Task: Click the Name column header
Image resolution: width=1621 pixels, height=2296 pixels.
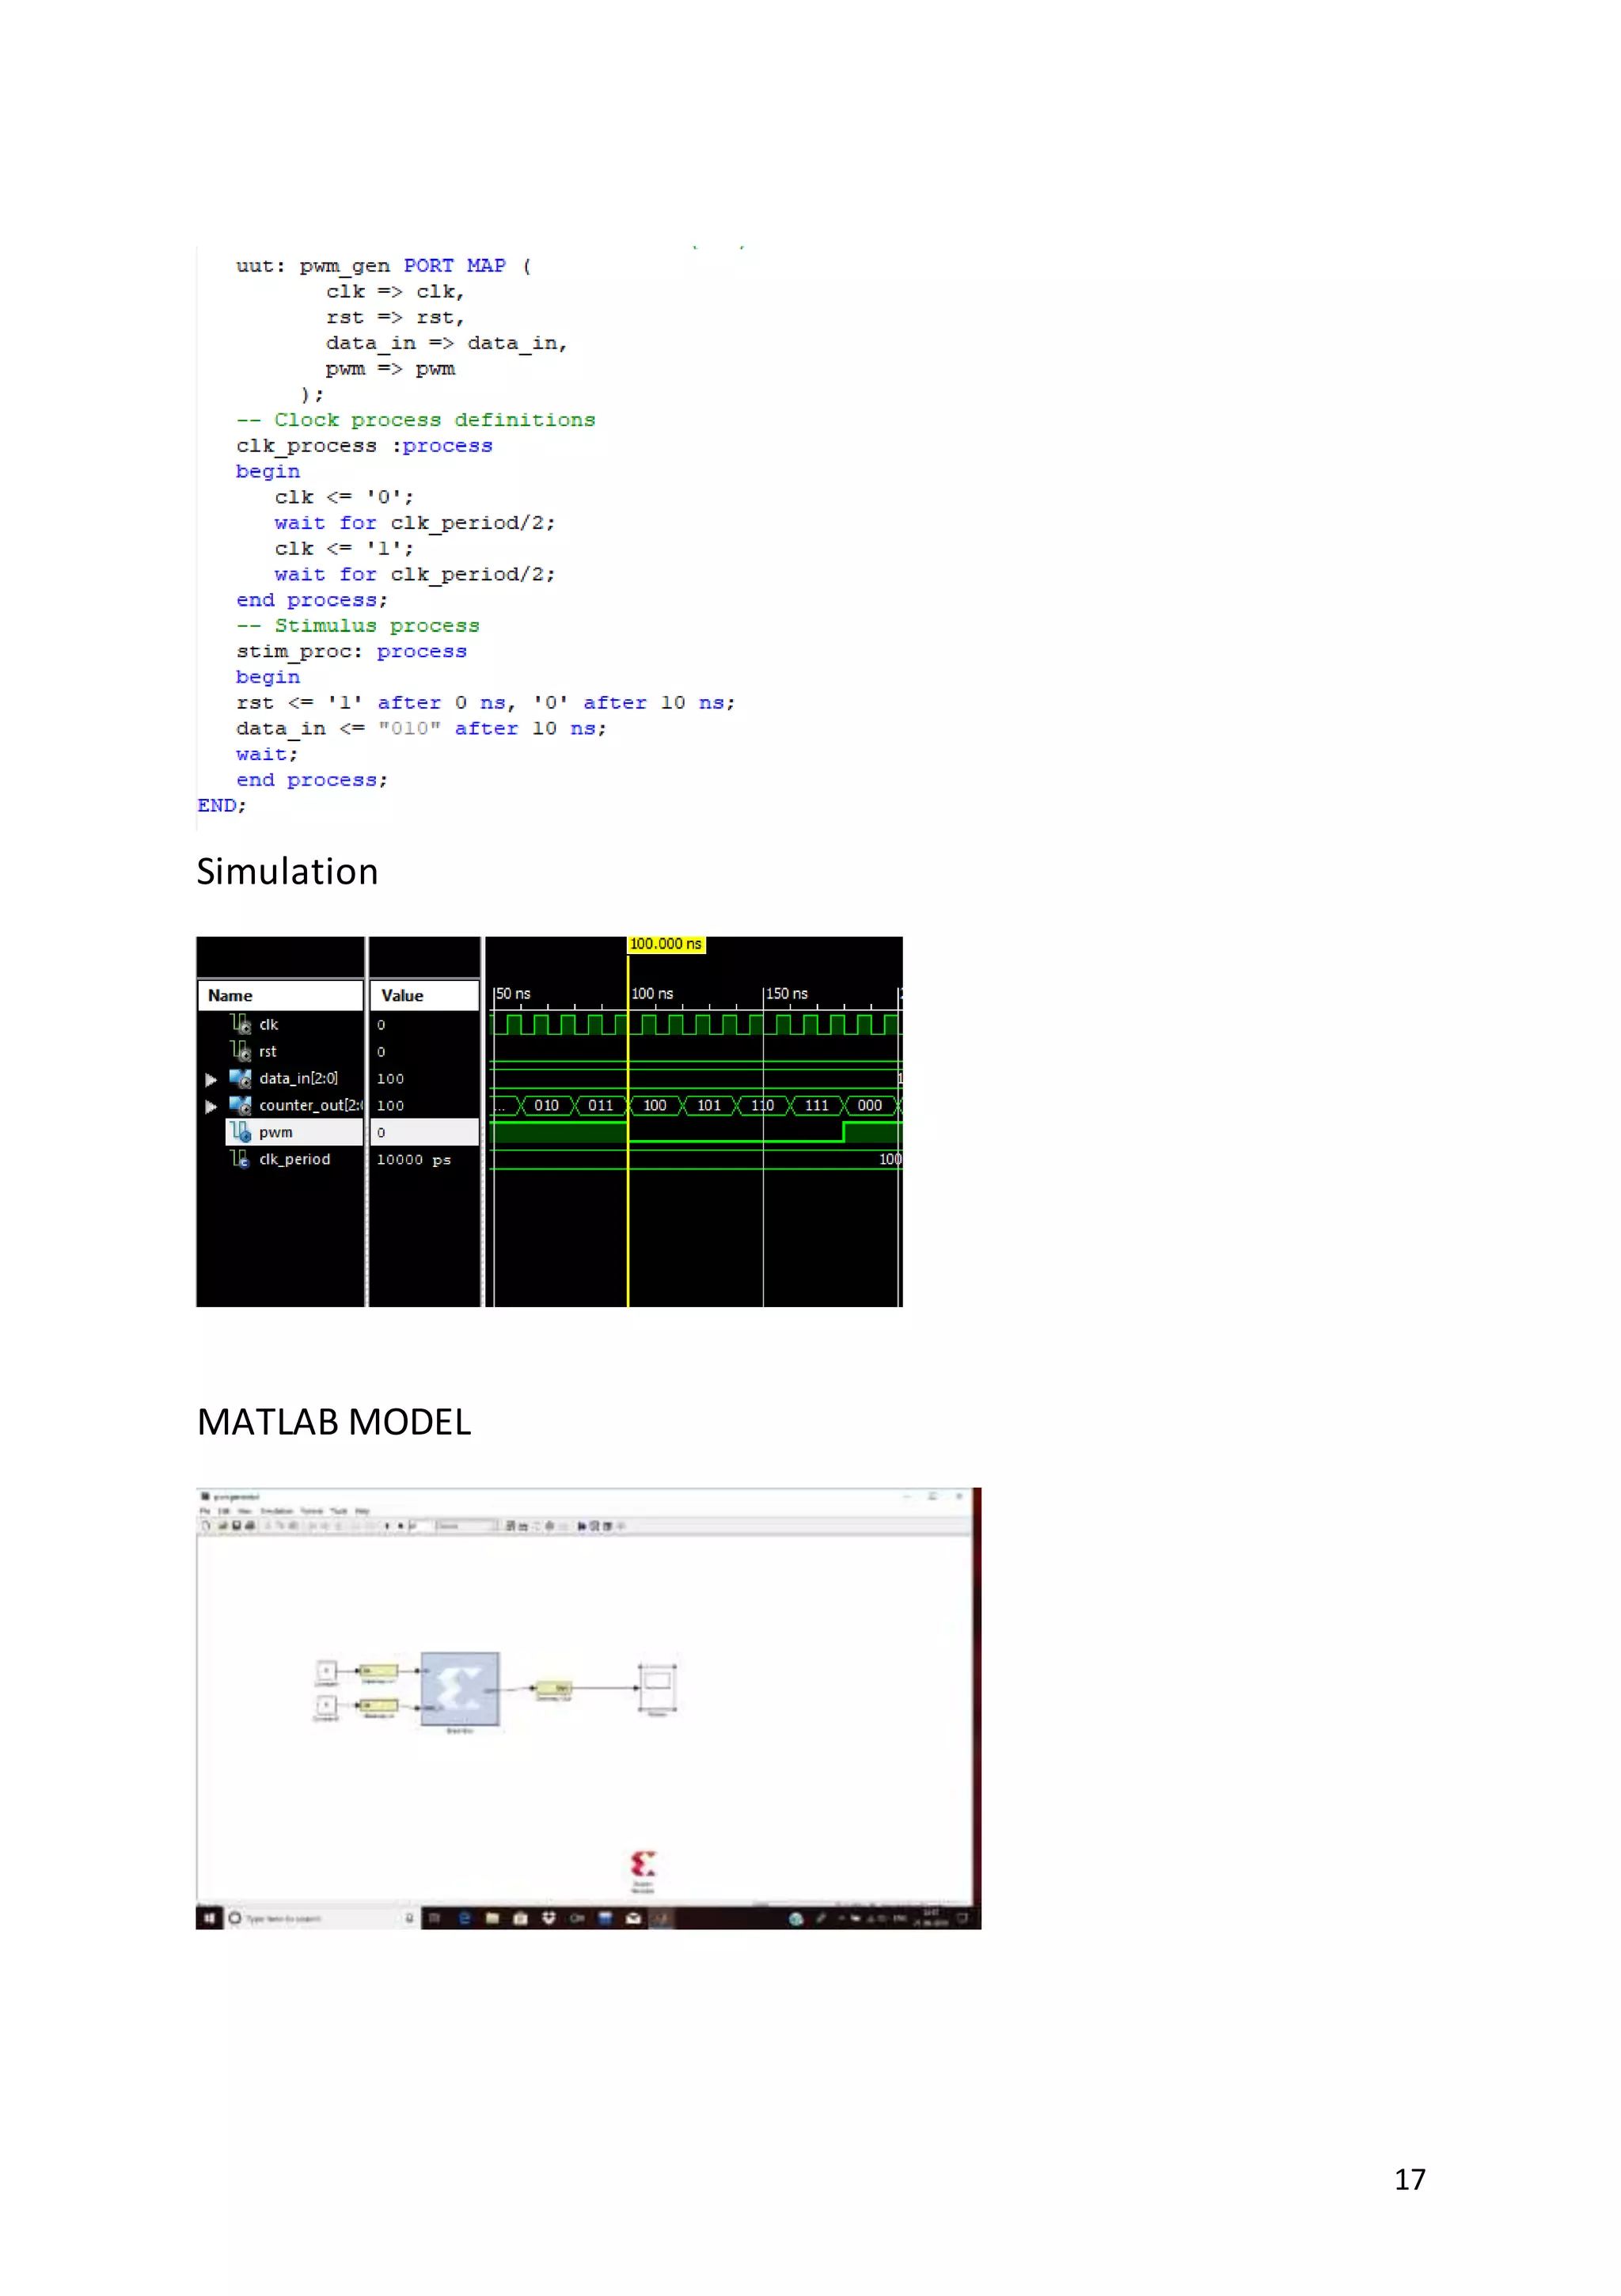Action: pyautogui.click(x=280, y=995)
